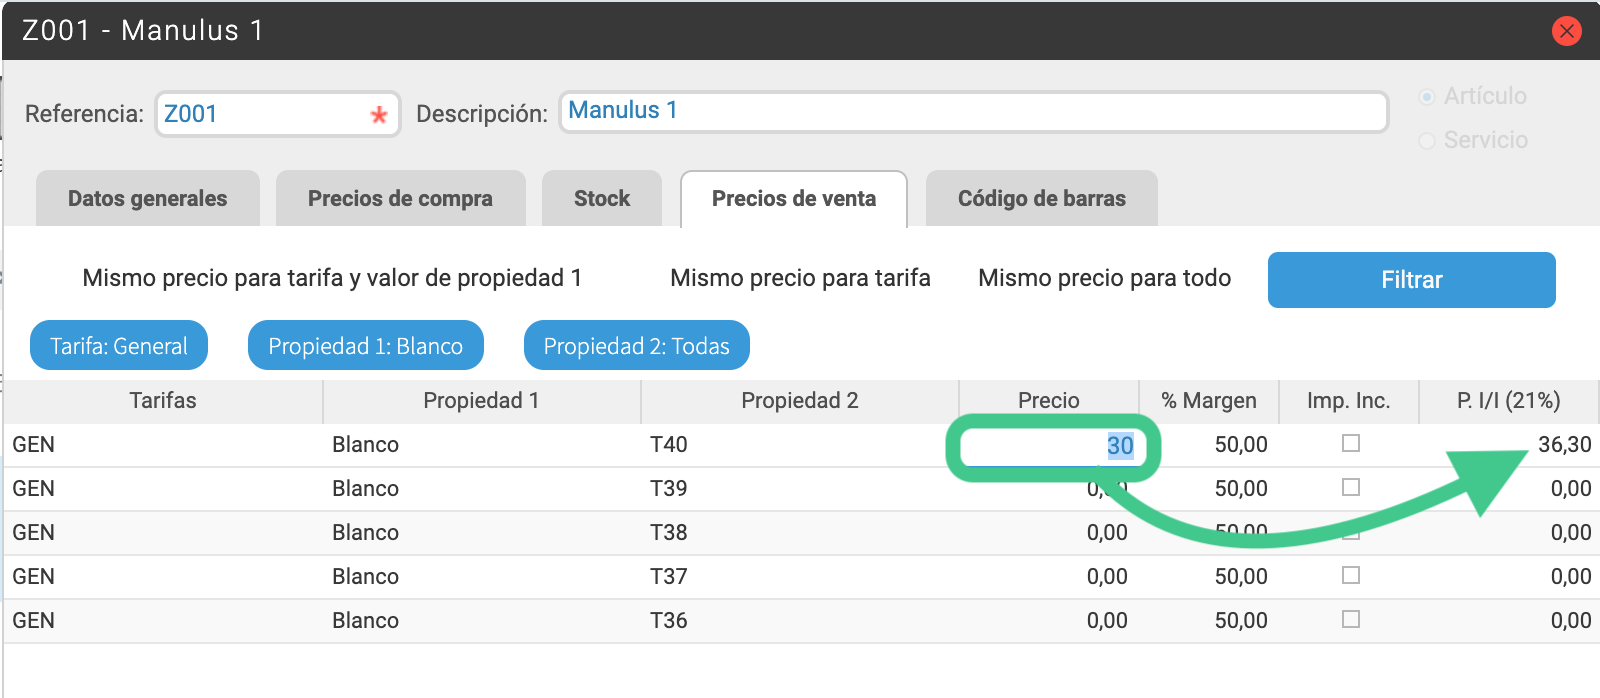The width and height of the screenshot is (1600, 698).
Task: Click the Tarifa: General filter pill
Action: pyautogui.click(x=119, y=345)
